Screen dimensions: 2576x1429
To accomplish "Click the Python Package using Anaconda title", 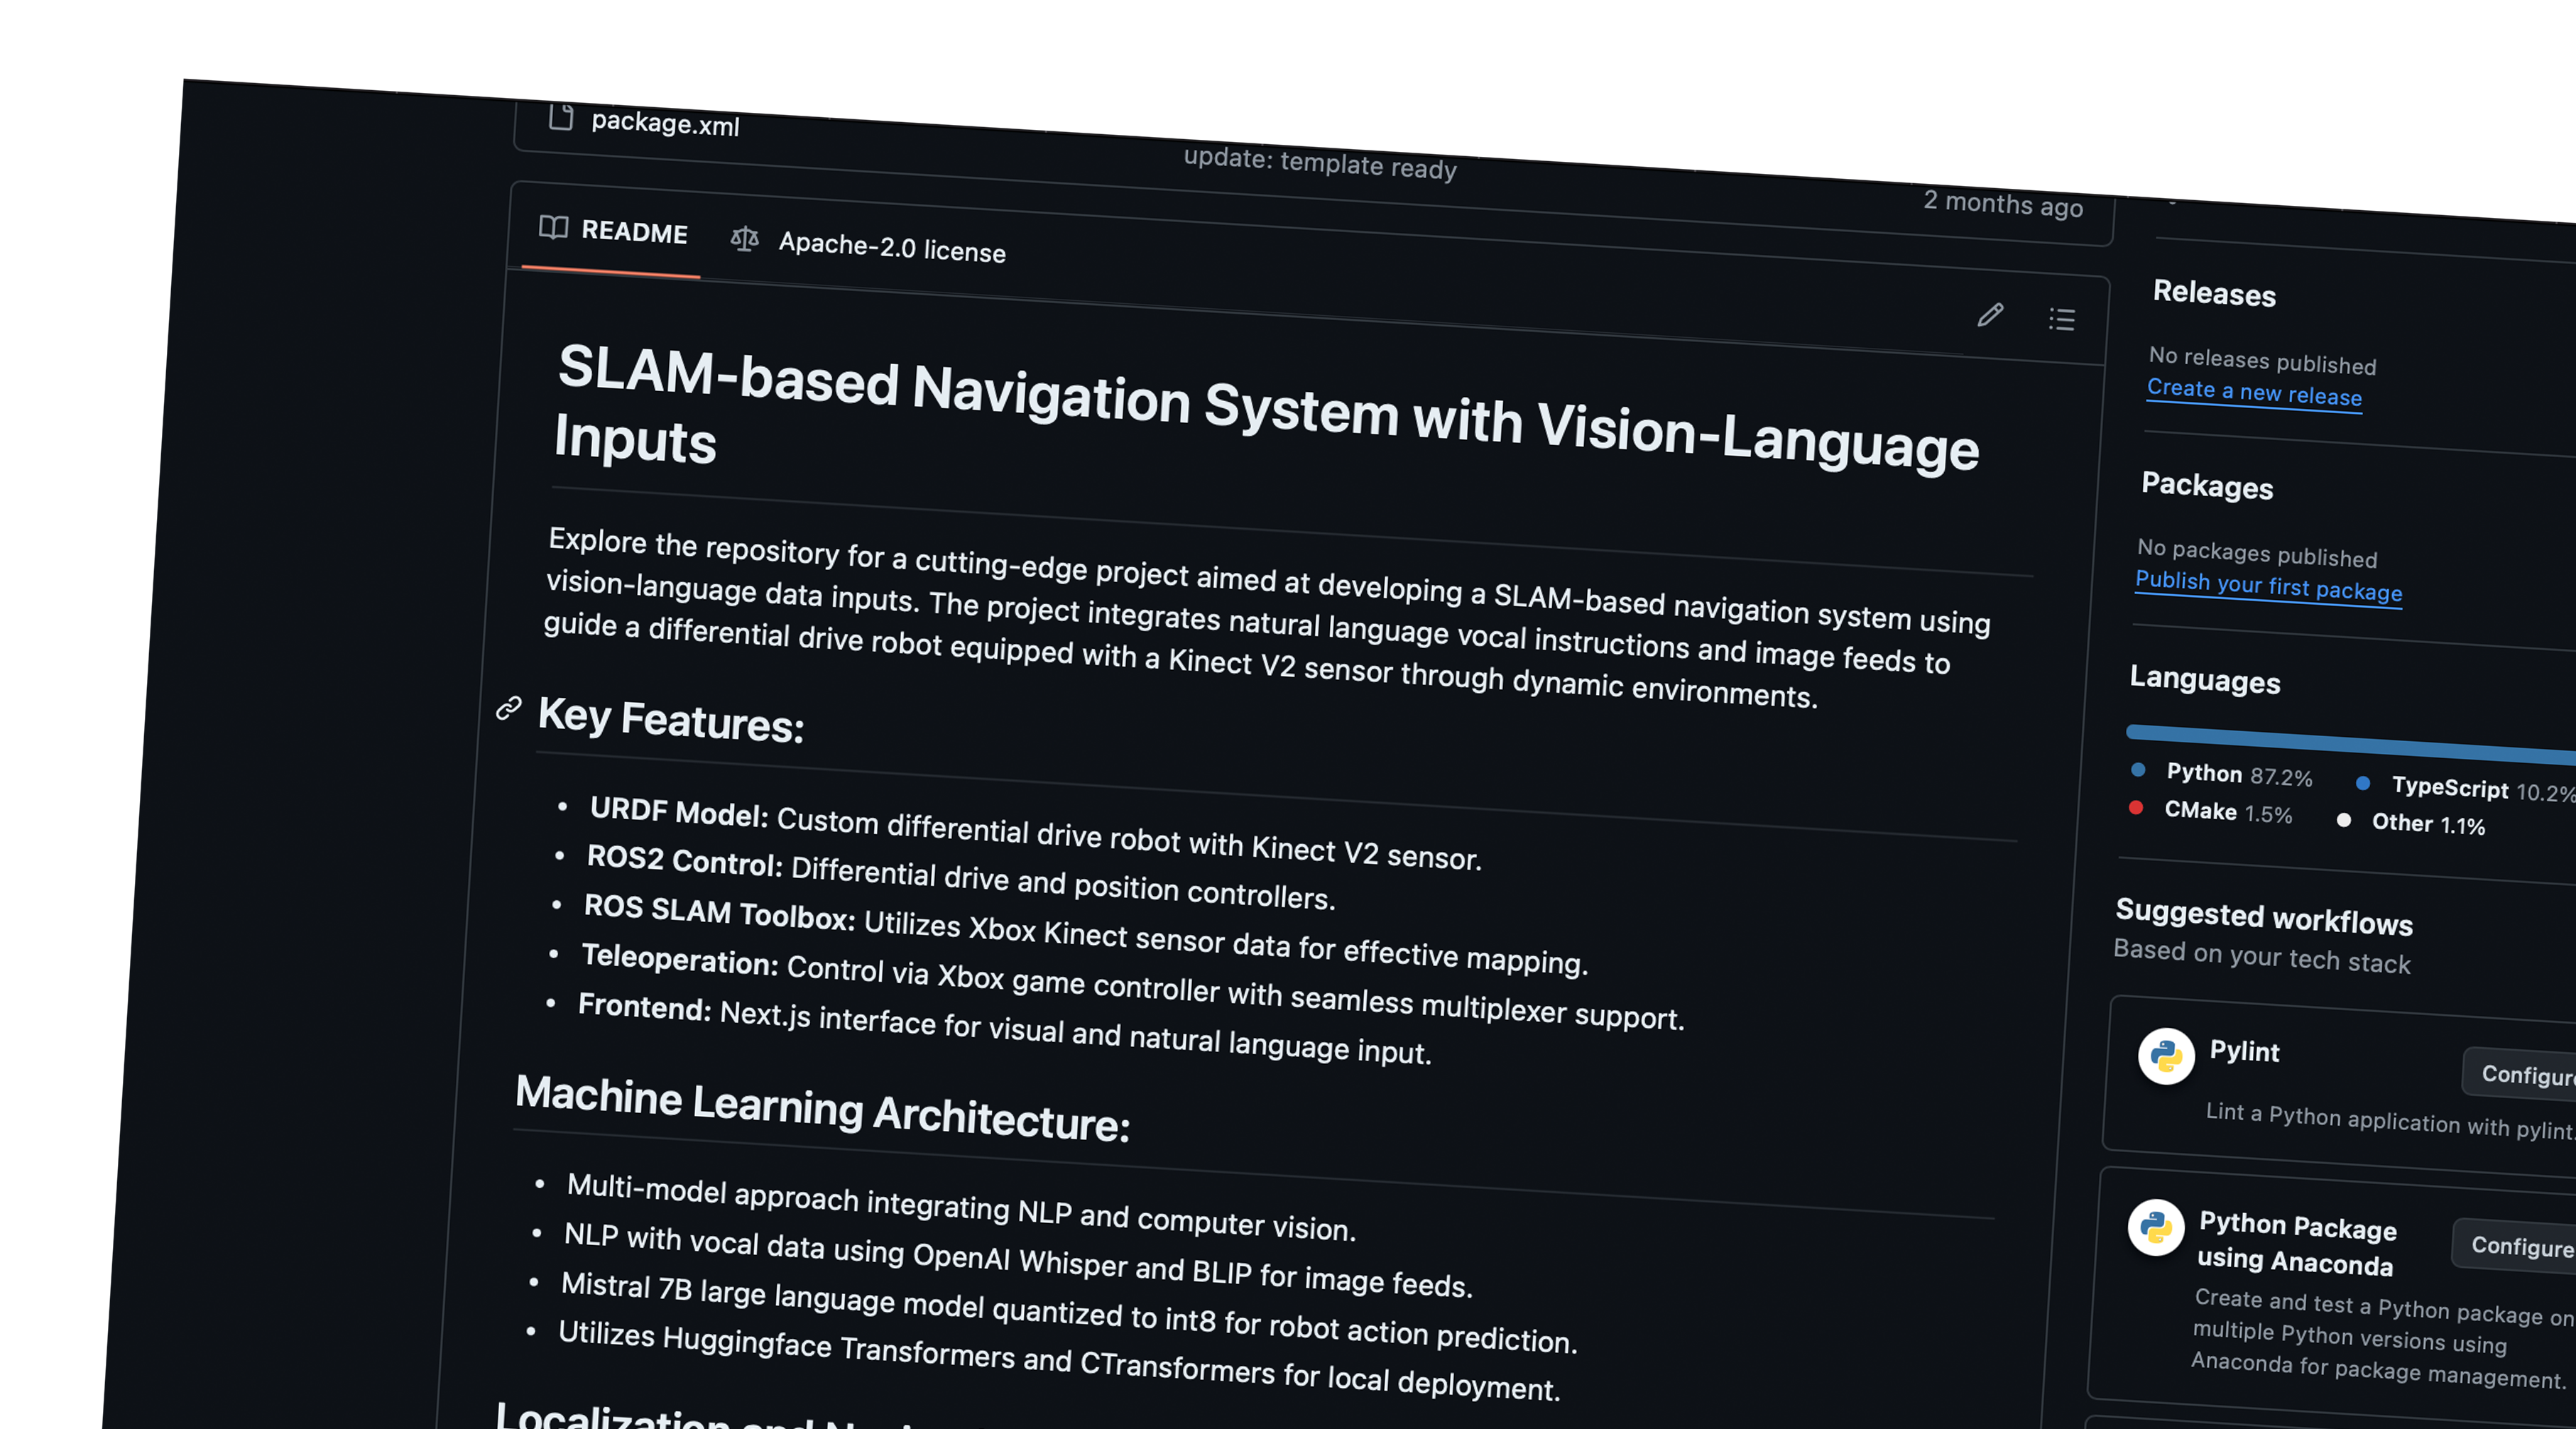I will (x=2296, y=1243).
